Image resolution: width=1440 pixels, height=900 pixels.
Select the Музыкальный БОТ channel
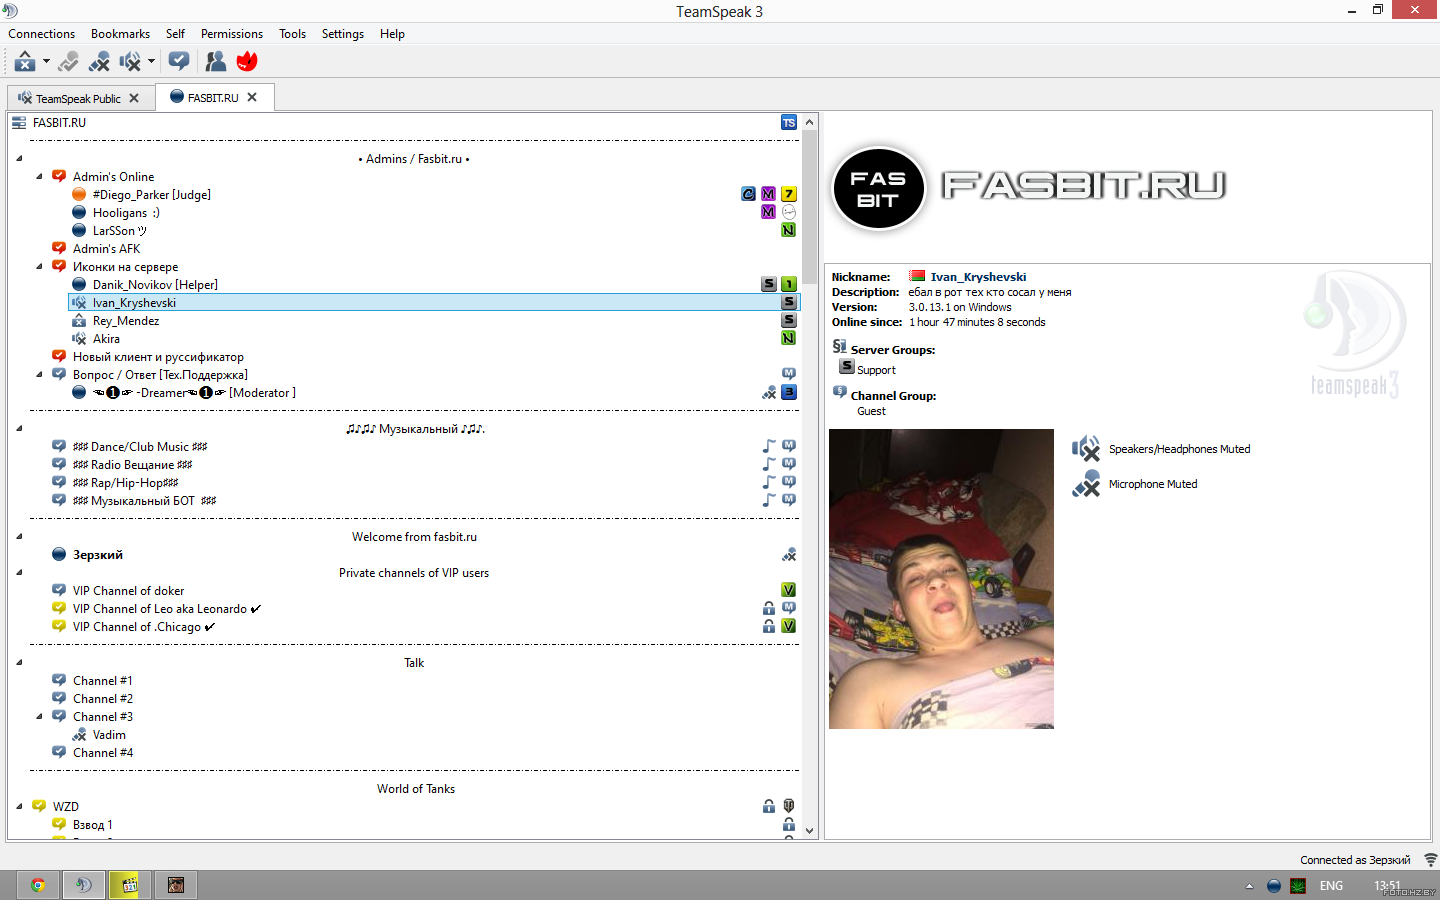click(144, 501)
